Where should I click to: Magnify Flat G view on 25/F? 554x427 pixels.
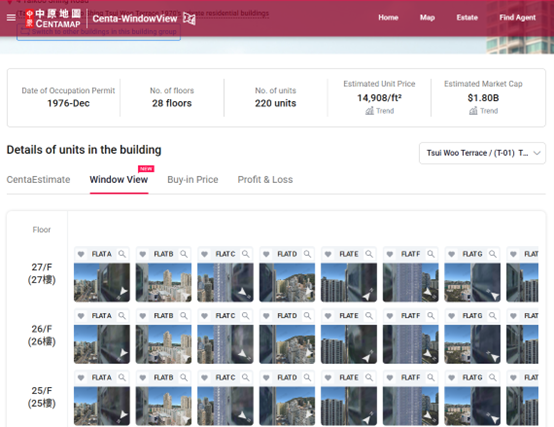point(493,378)
